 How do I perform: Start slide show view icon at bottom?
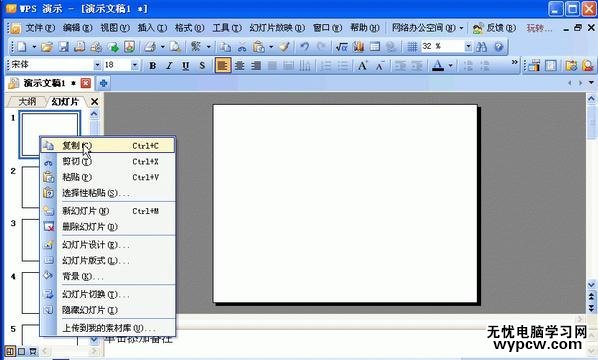click(33, 351)
